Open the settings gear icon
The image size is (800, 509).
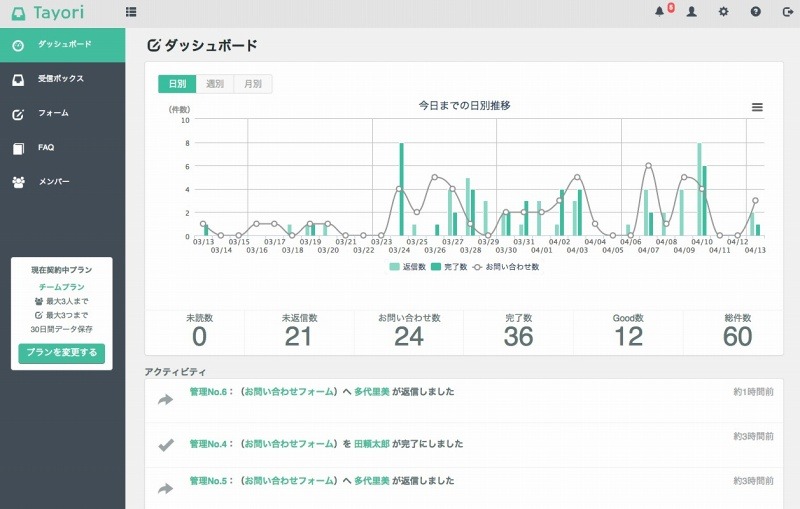(x=723, y=11)
